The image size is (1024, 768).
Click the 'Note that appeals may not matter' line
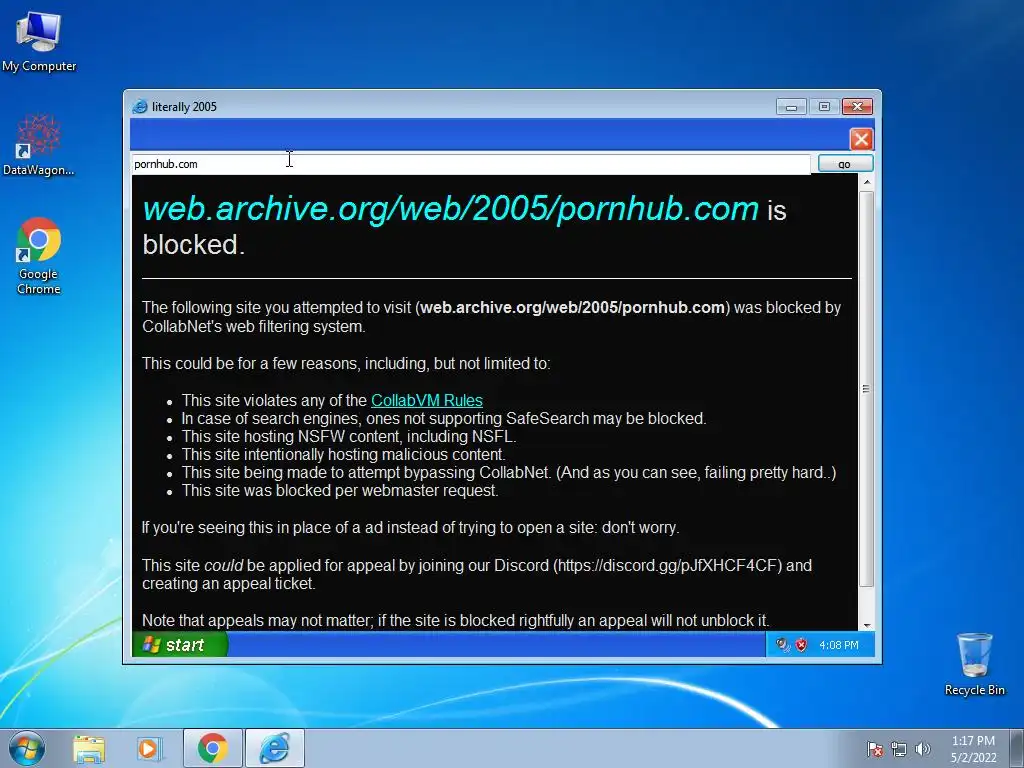click(x=455, y=620)
